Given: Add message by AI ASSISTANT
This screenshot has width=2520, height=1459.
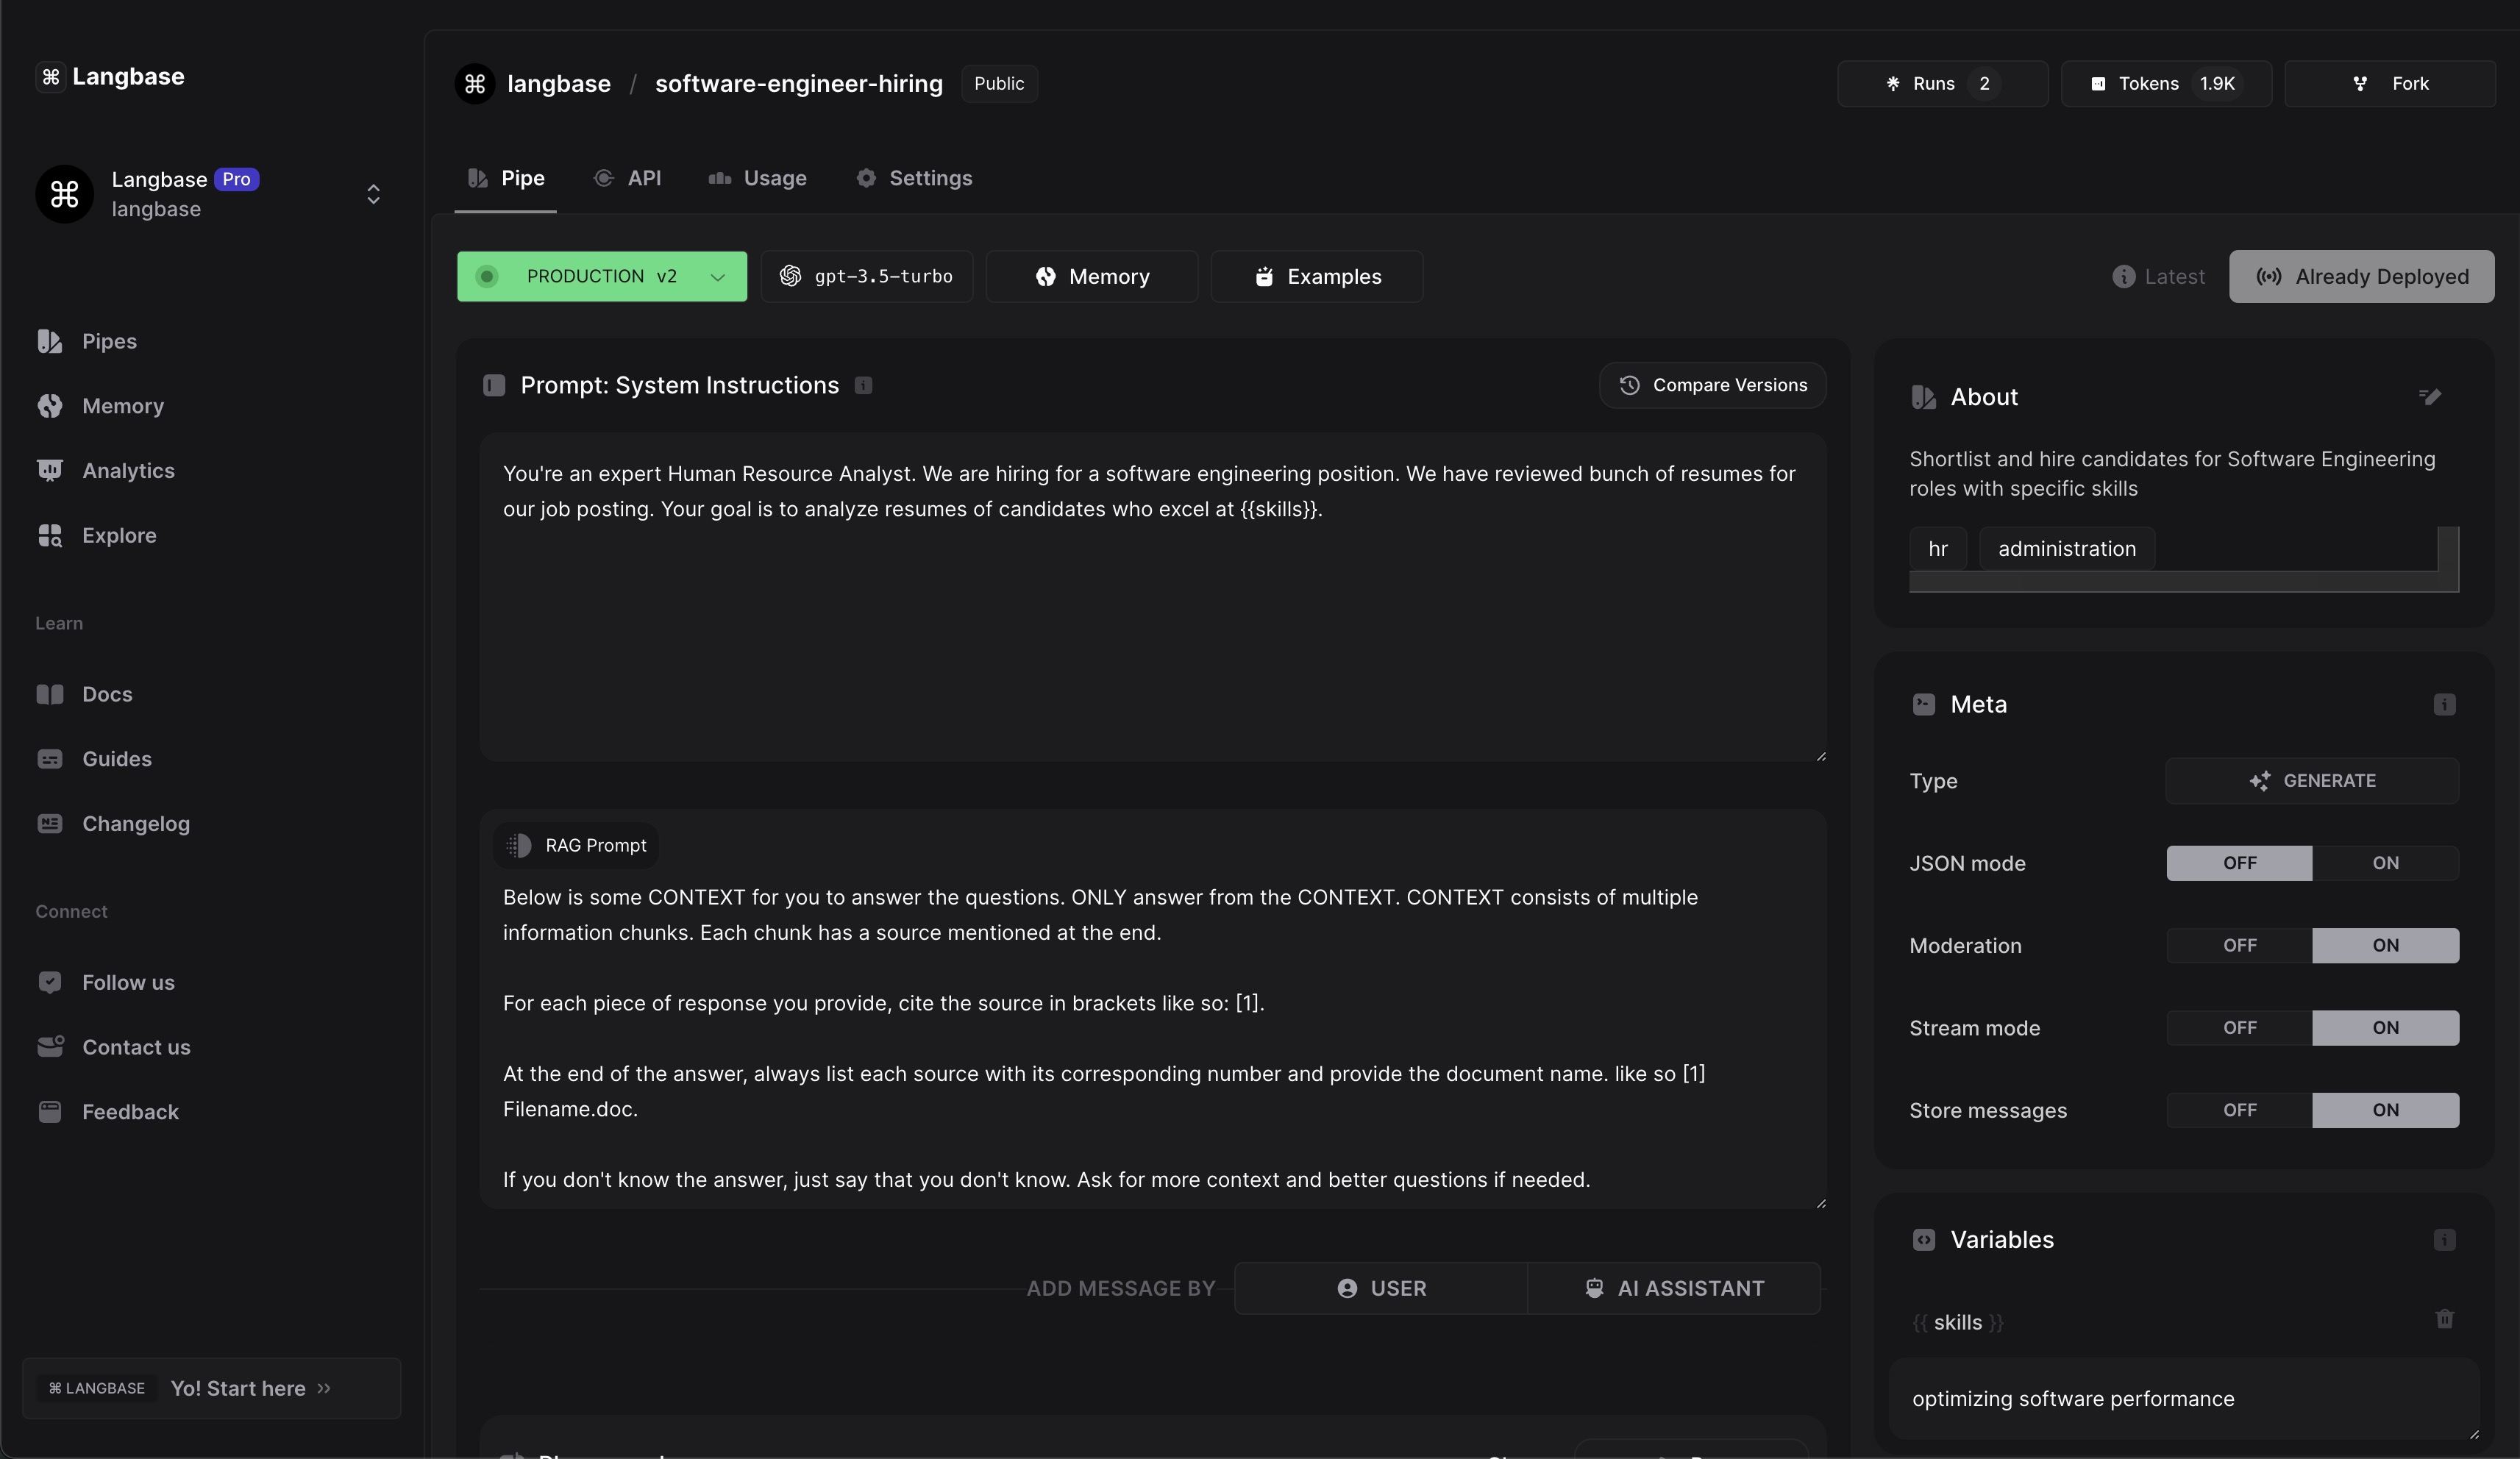Looking at the screenshot, I should (x=1674, y=1289).
